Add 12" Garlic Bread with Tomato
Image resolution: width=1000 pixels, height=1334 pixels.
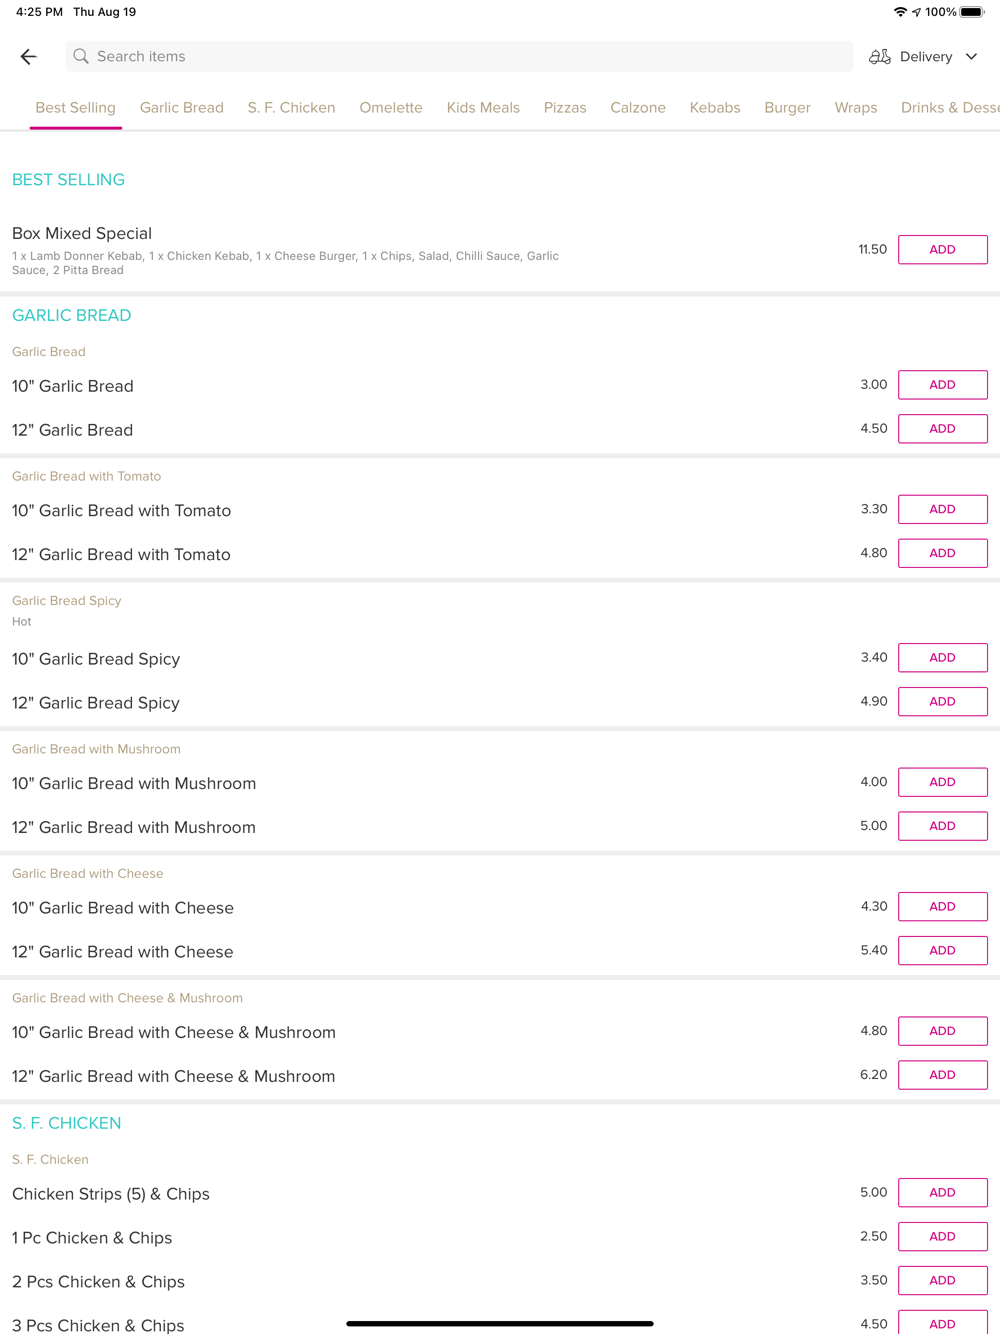[942, 553]
